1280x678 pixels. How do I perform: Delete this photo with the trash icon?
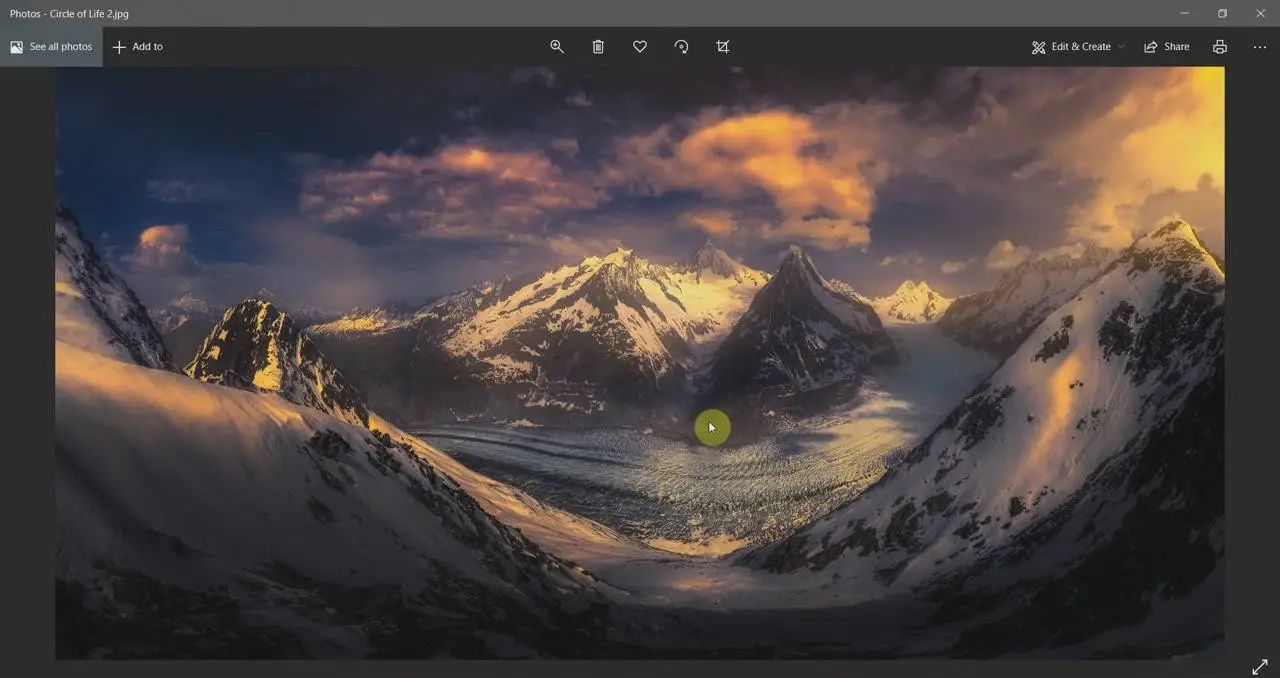tap(598, 47)
